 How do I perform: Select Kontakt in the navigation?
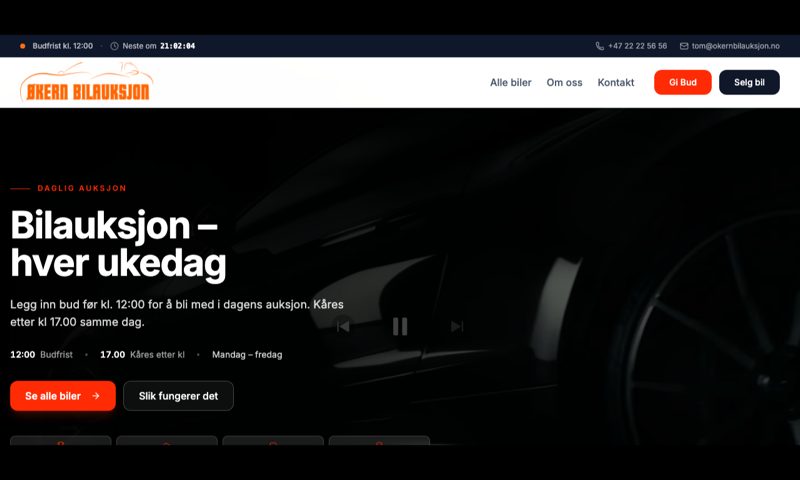[616, 82]
